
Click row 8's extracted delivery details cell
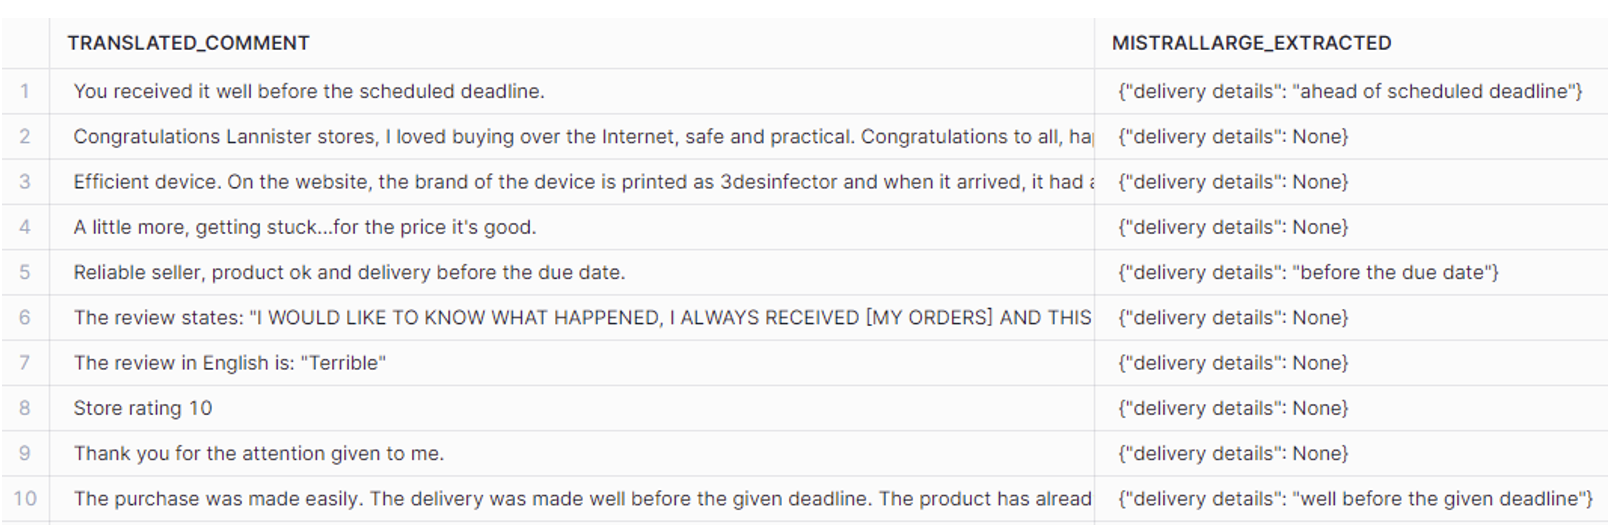point(1351,408)
